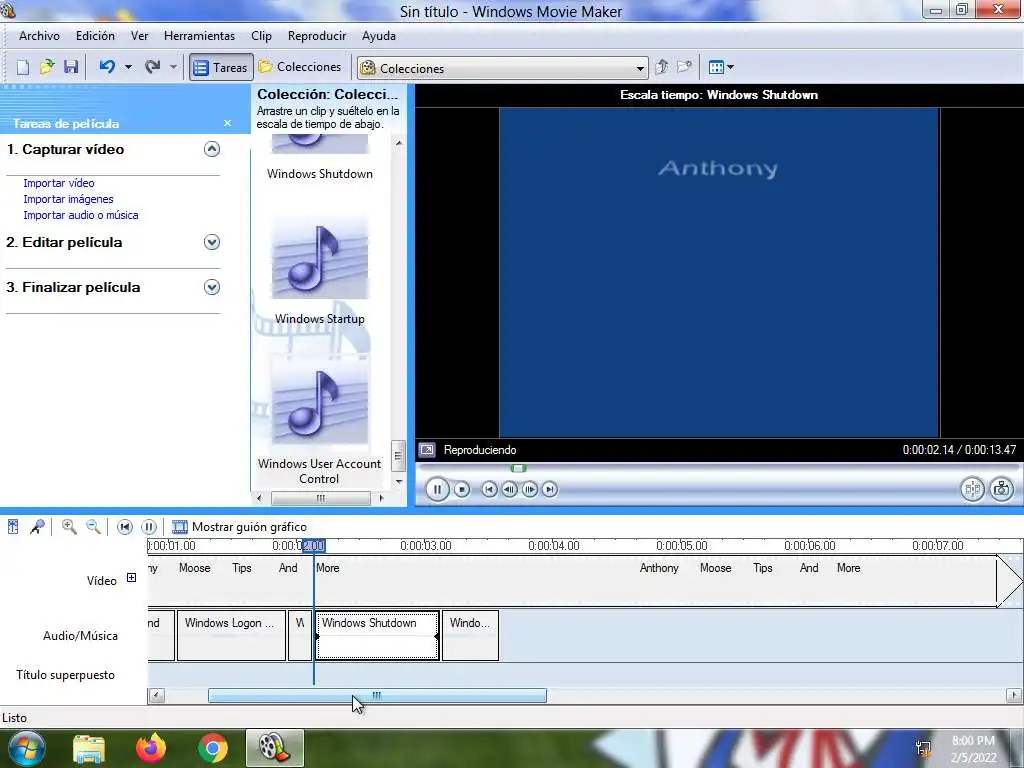1024x768 pixels.
Task: Open the Herramientas menu
Action: [x=199, y=36]
